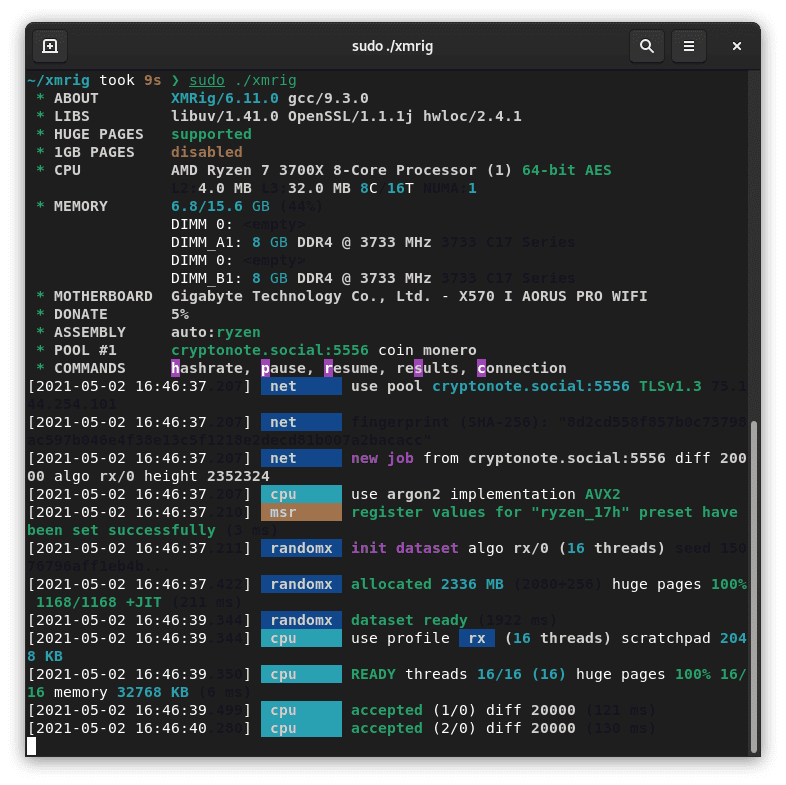
Task: Click the "32768 KB" memory value
Action: pos(152,693)
